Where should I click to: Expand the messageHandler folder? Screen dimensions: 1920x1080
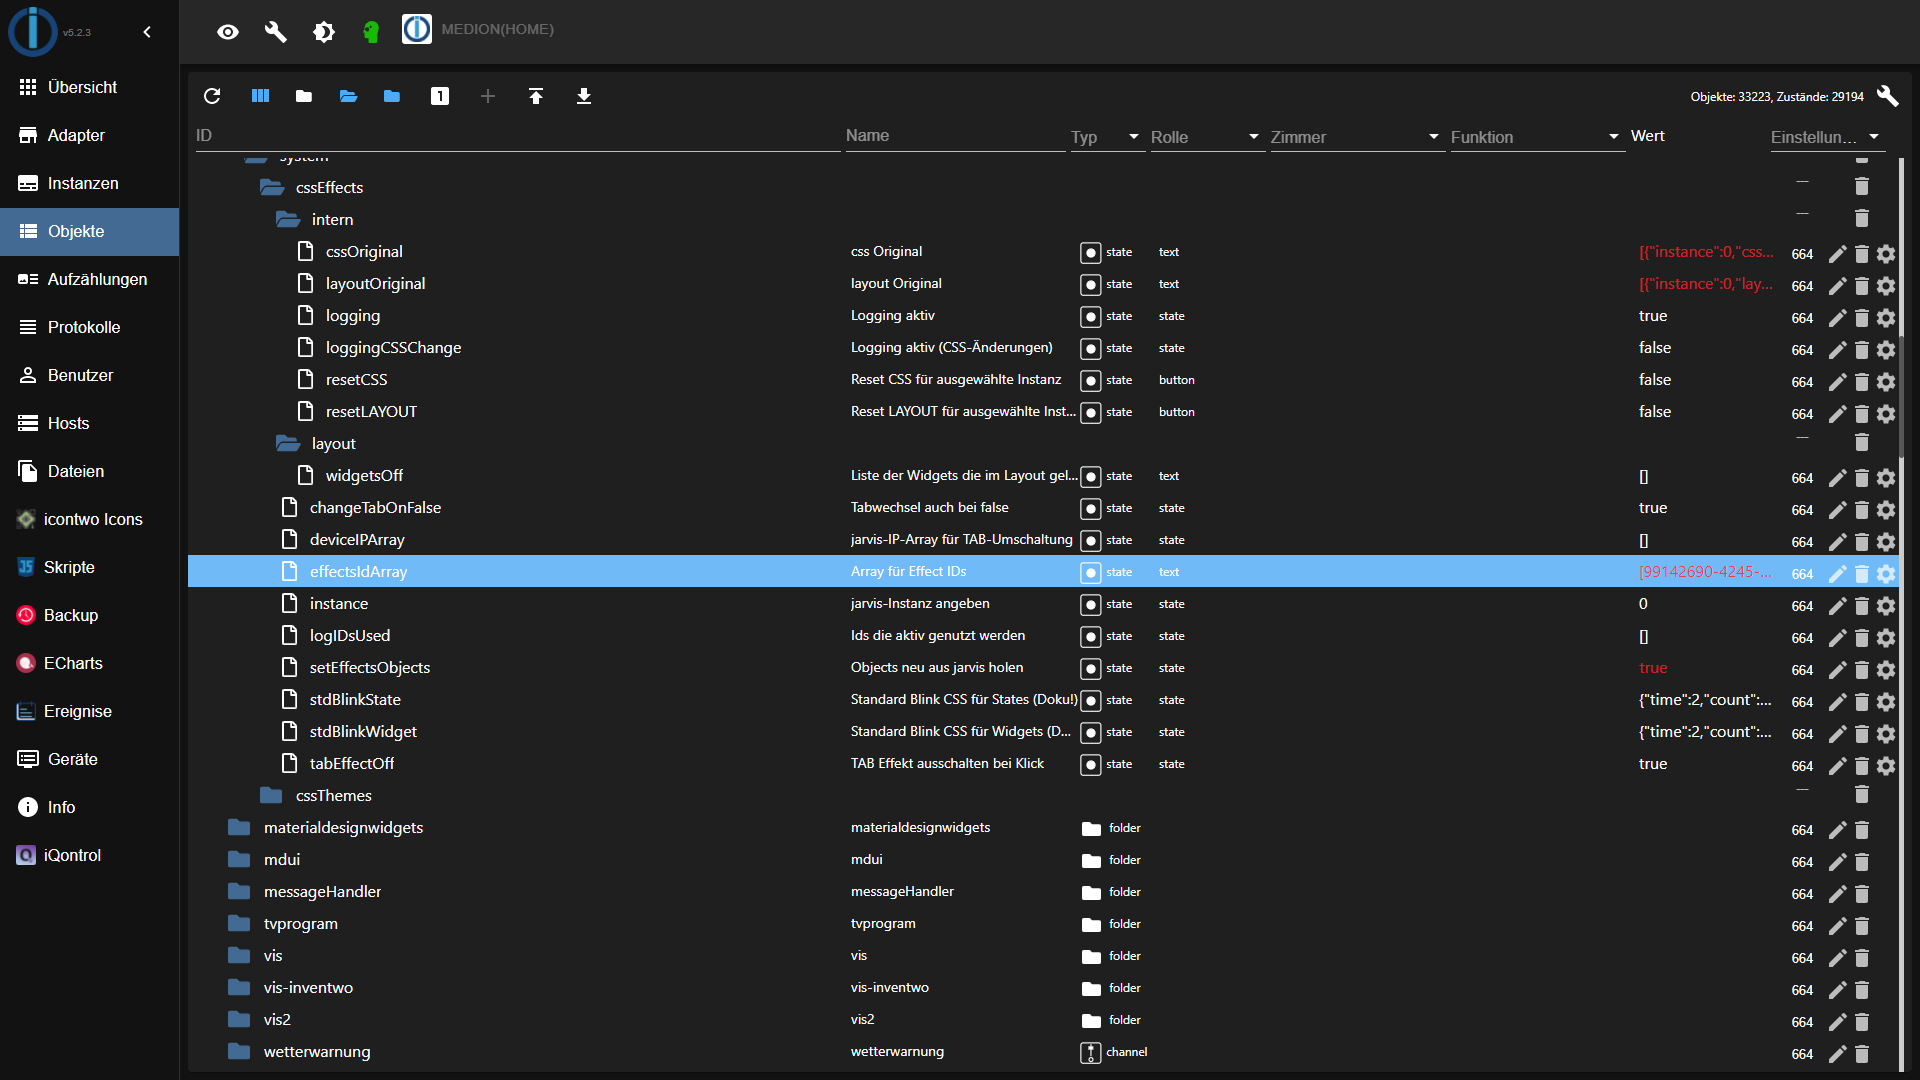pyautogui.click(x=239, y=892)
